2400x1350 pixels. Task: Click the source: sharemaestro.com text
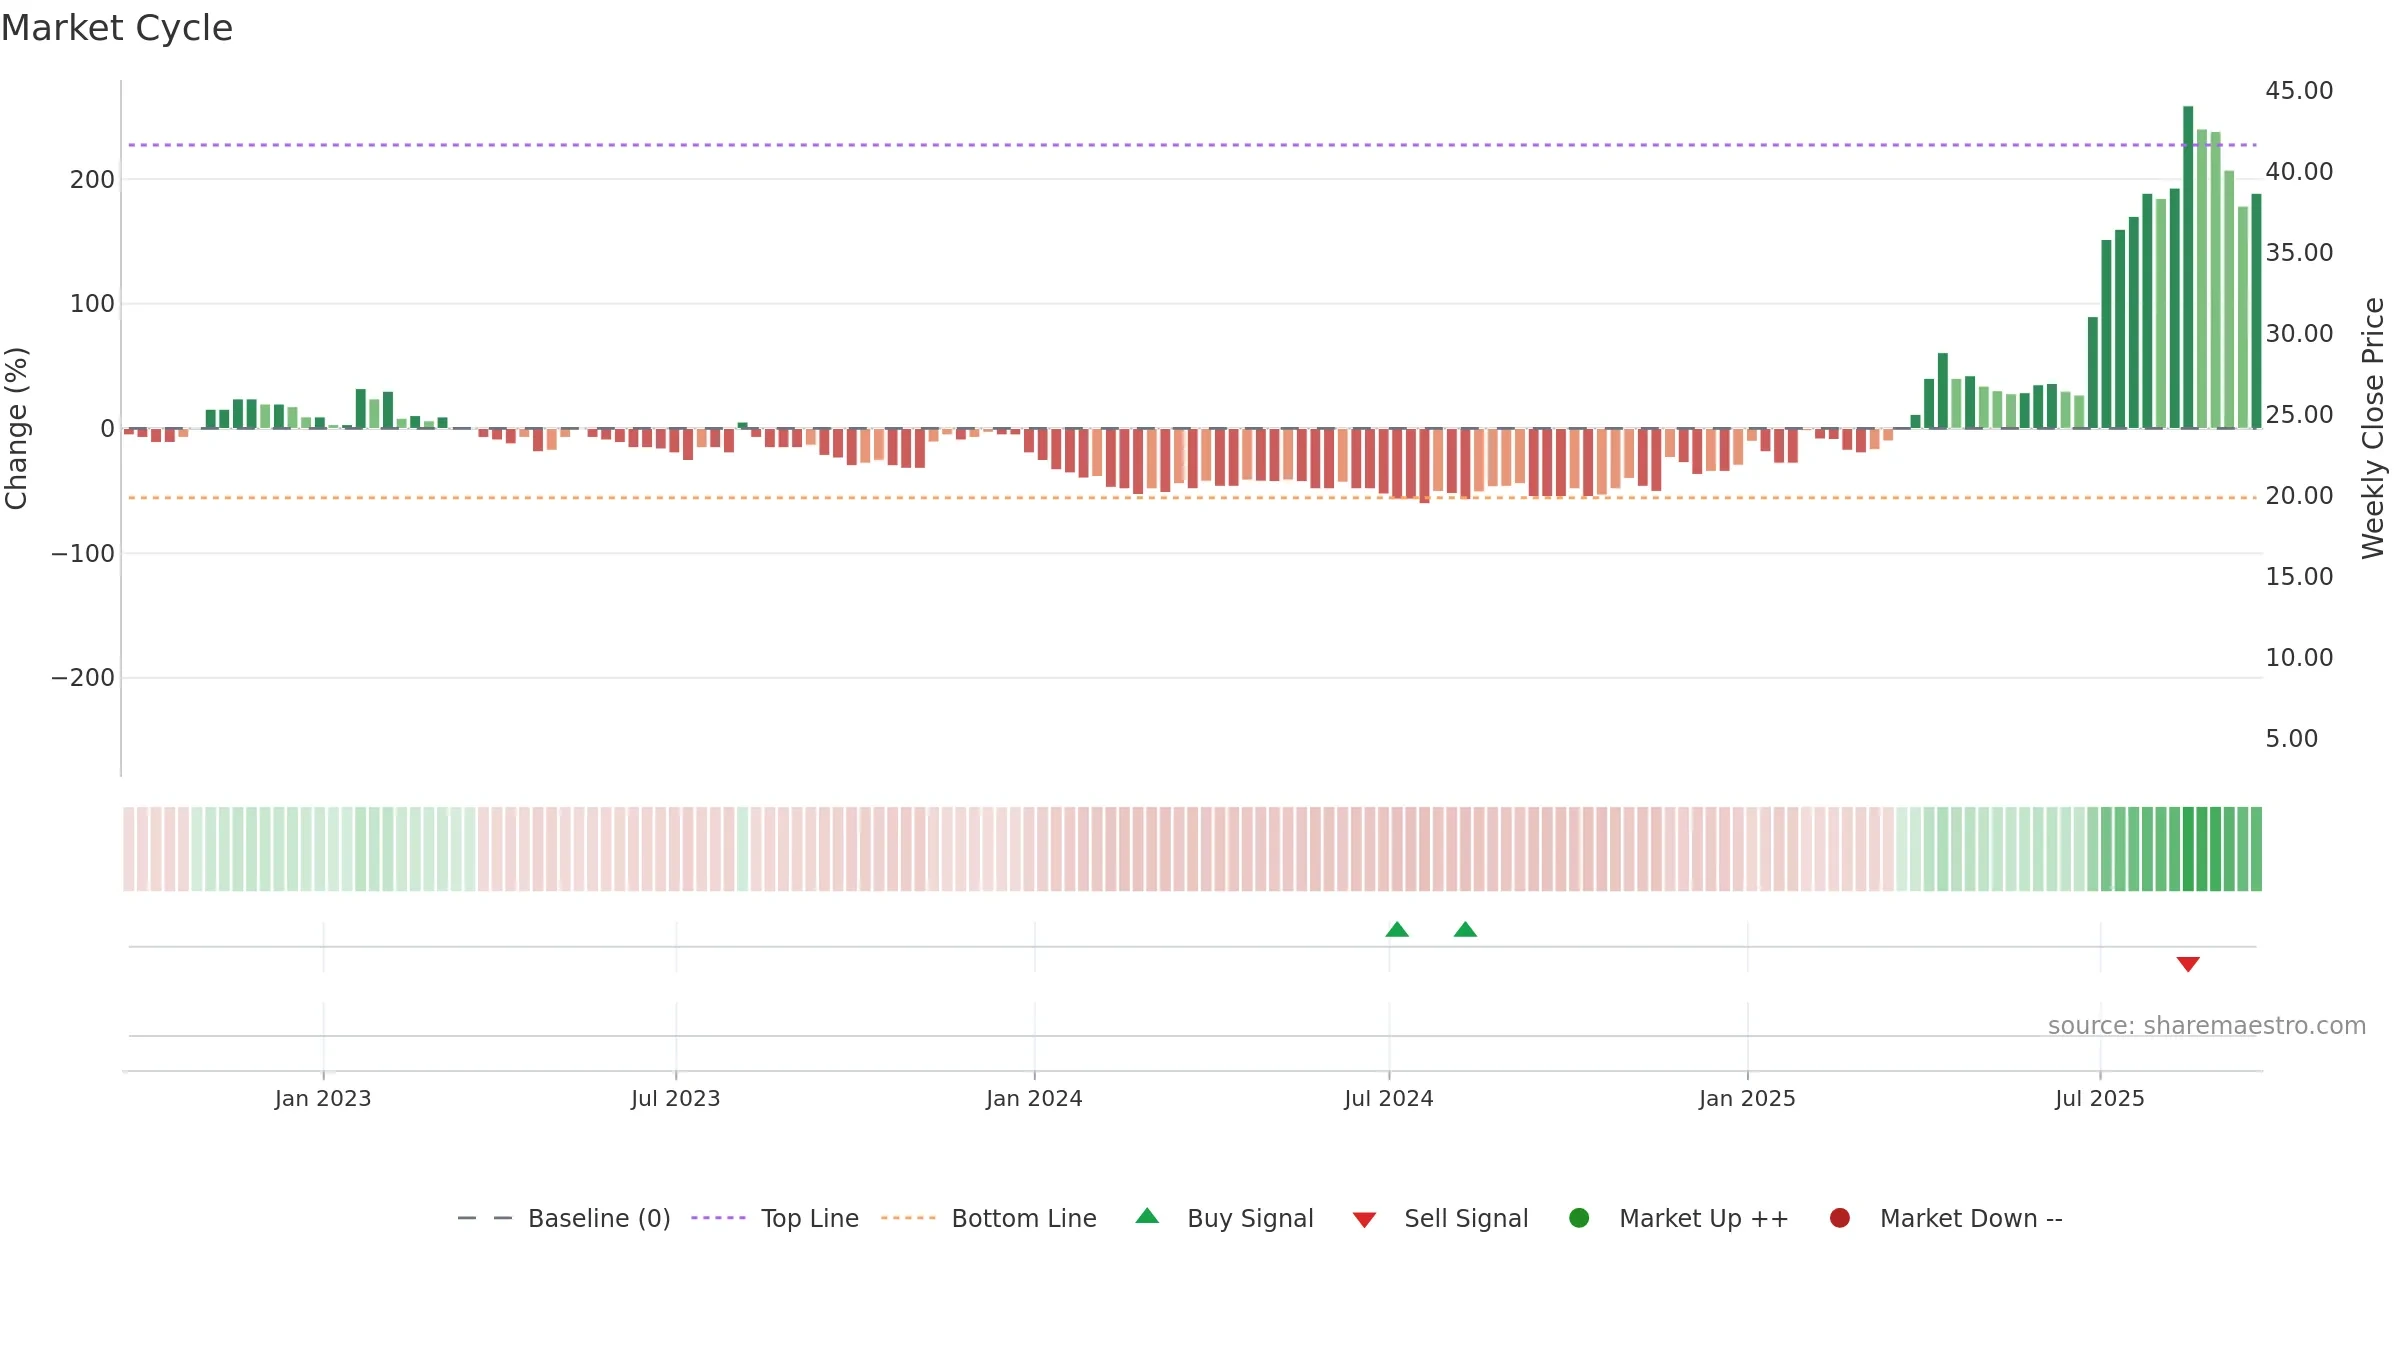(x=2207, y=1026)
